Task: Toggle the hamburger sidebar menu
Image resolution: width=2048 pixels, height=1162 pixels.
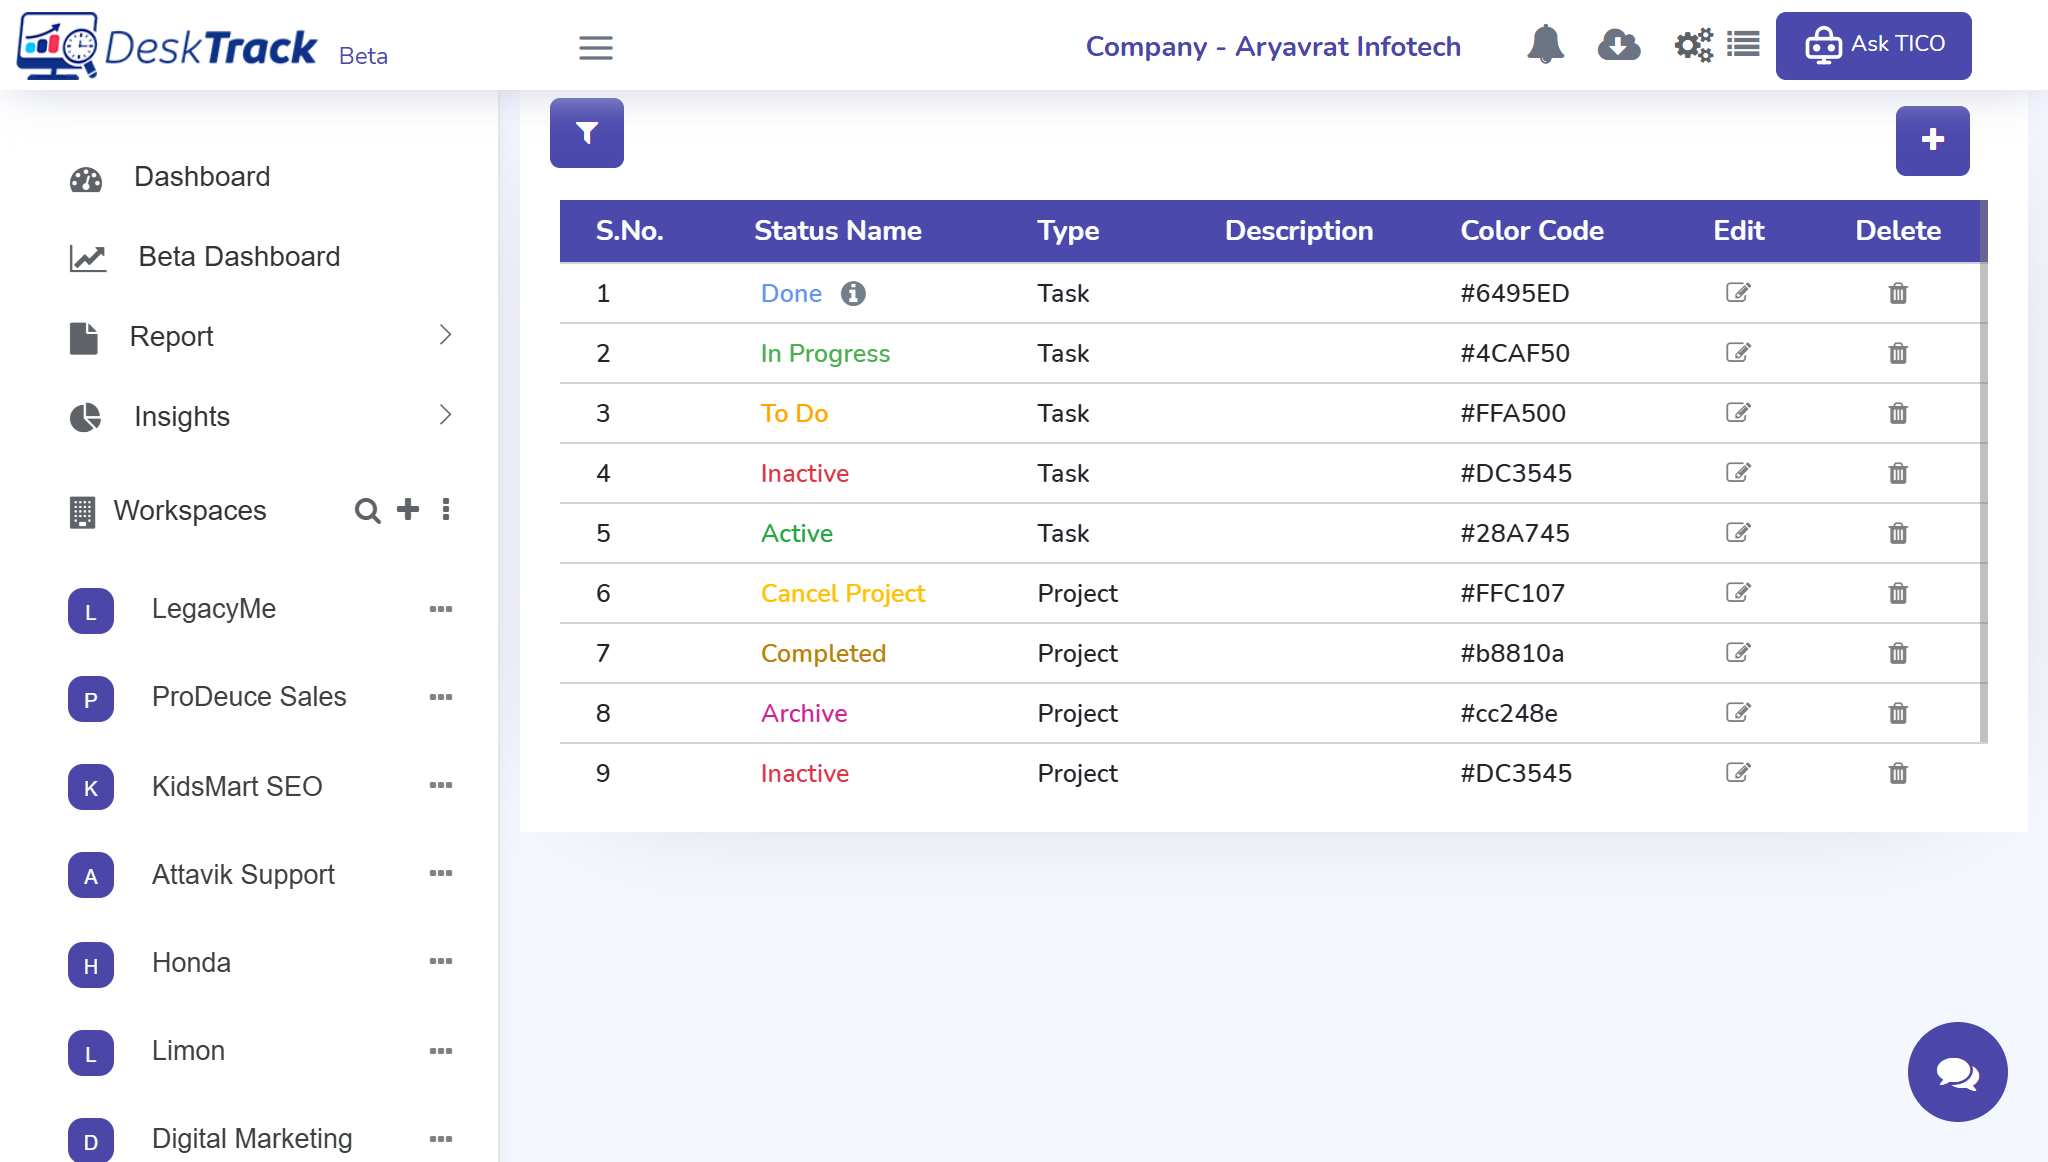Action: (596, 47)
